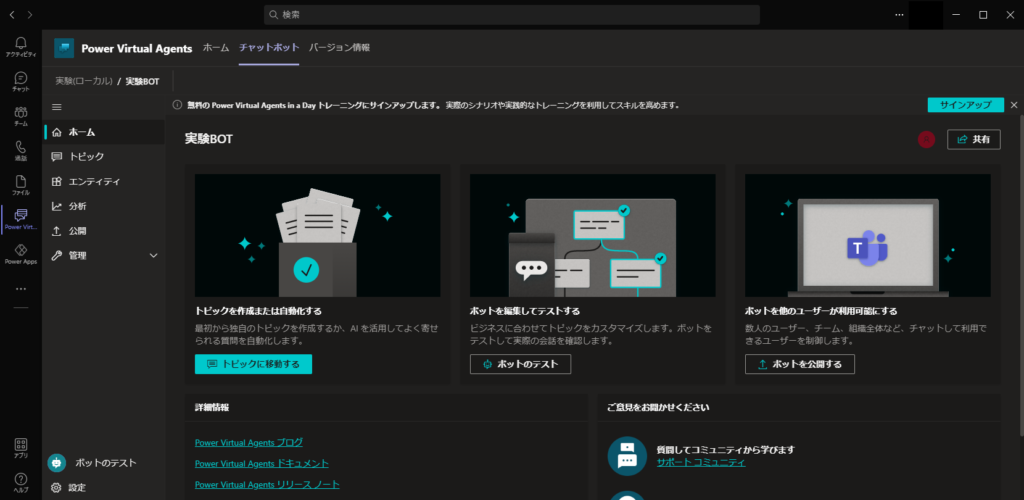Click the トピックを作成または自動化する heading
The image size is (1024, 500).
coord(259,311)
